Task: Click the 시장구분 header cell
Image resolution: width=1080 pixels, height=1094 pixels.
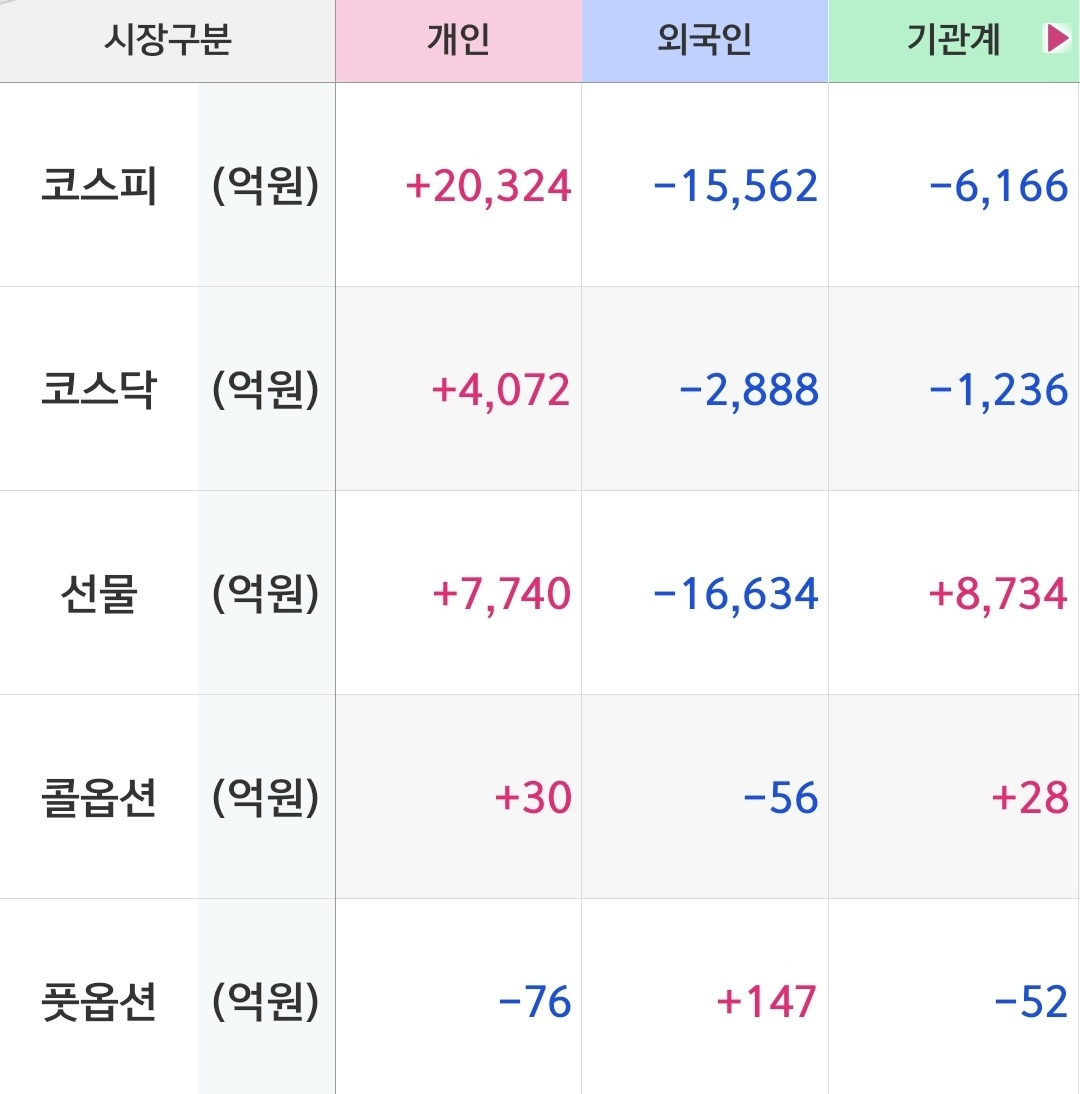Action: click(167, 40)
